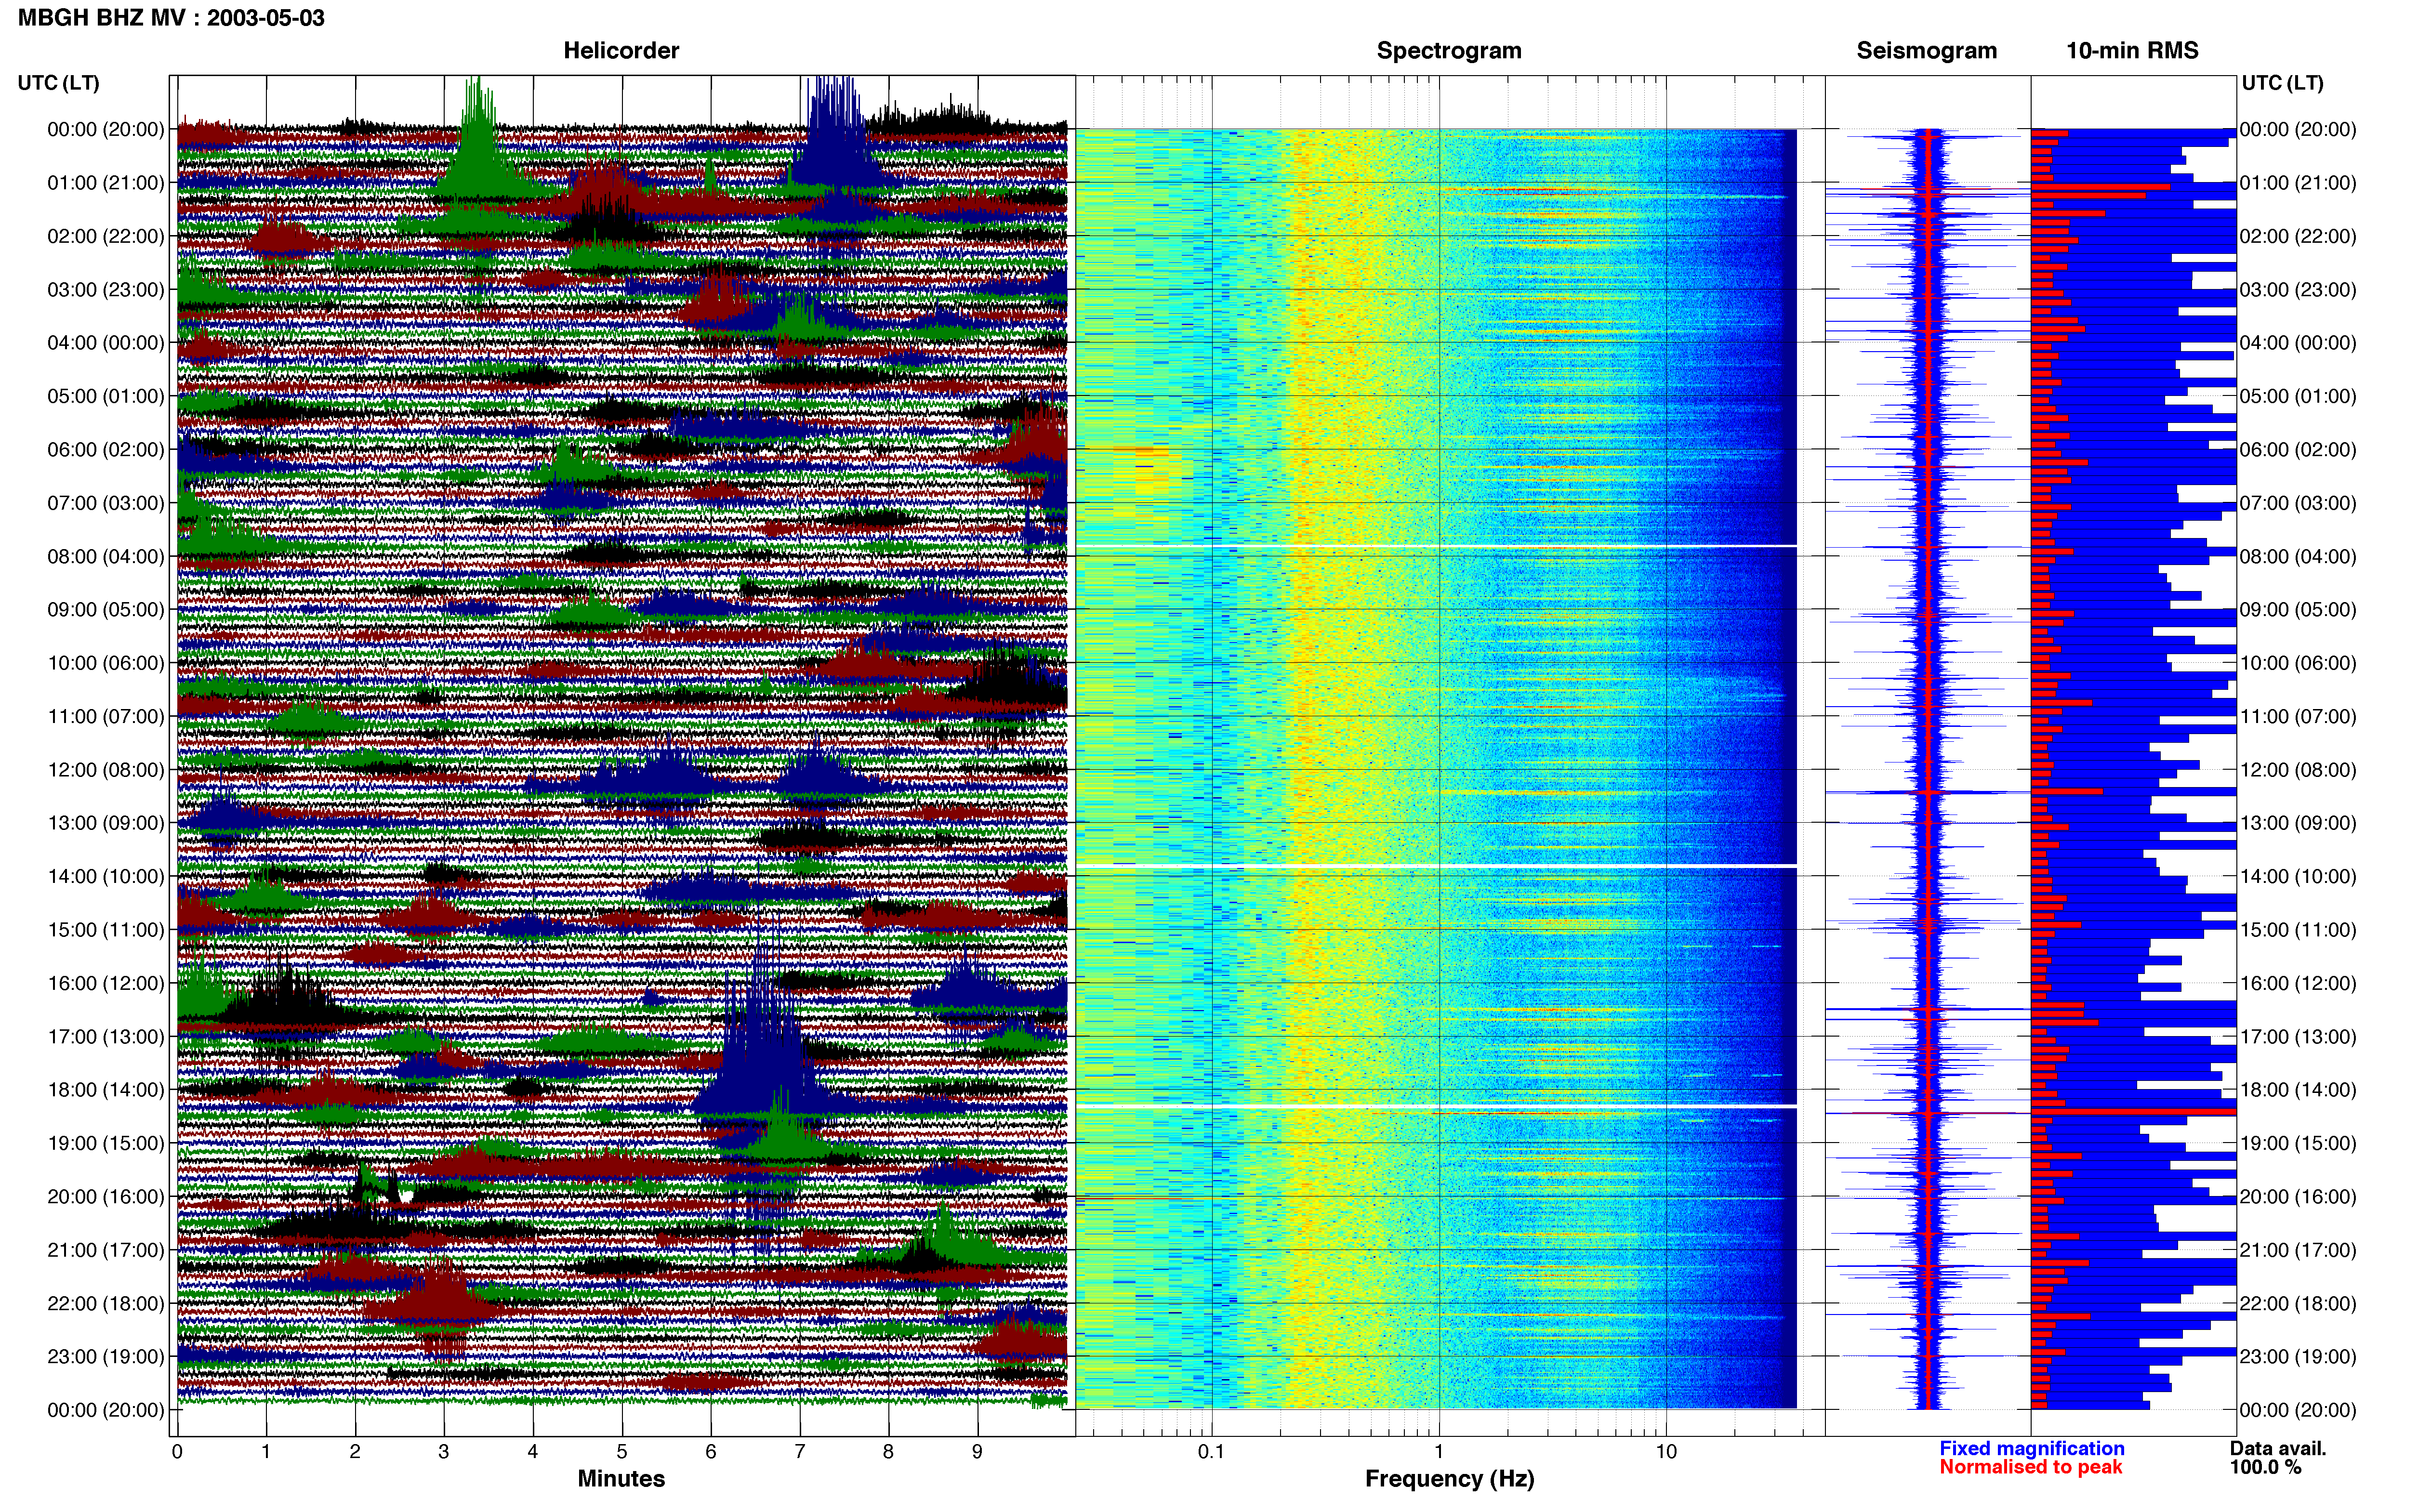
Task: Click the white gap line in spectrogram near 14:00
Action: pyautogui.click(x=1436, y=865)
